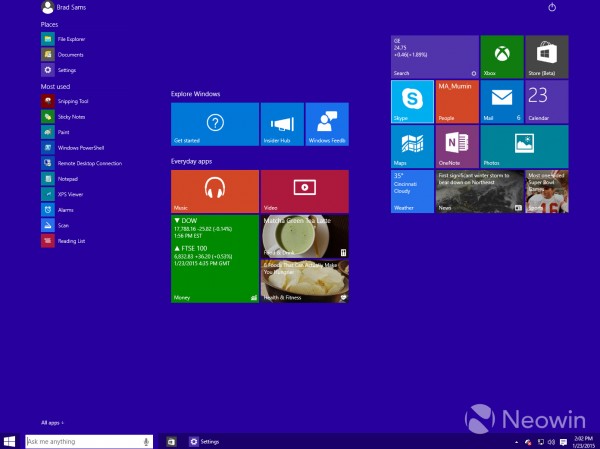Expand the All apps list
The height and width of the screenshot is (449, 600).
coord(53,423)
